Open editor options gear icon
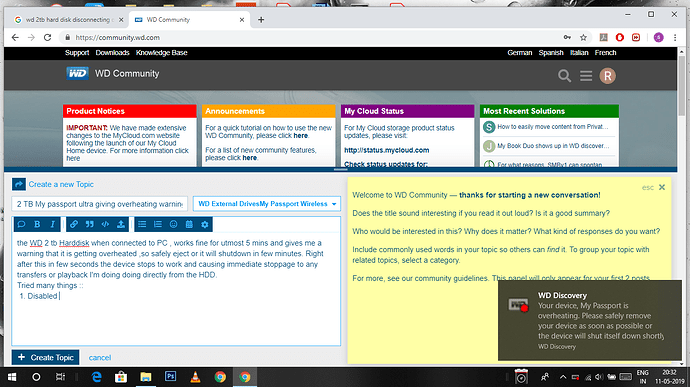 (x=205, y=225)
